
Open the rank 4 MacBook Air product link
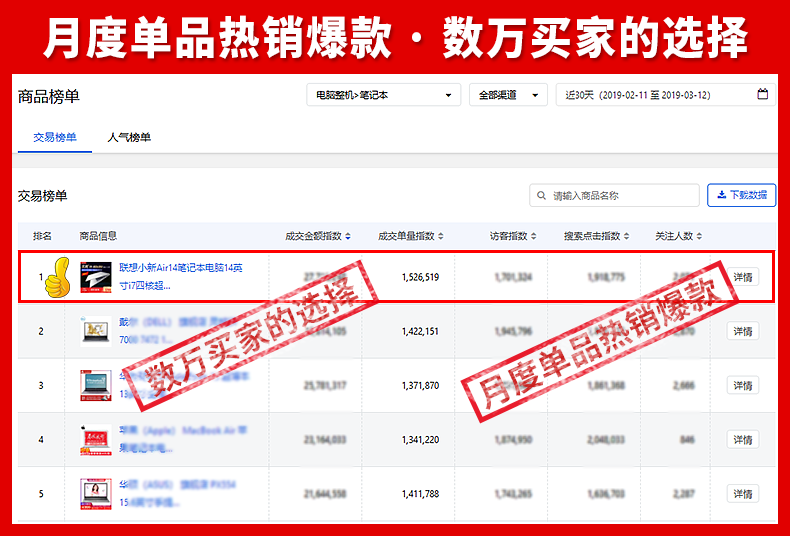pos(183,439)
